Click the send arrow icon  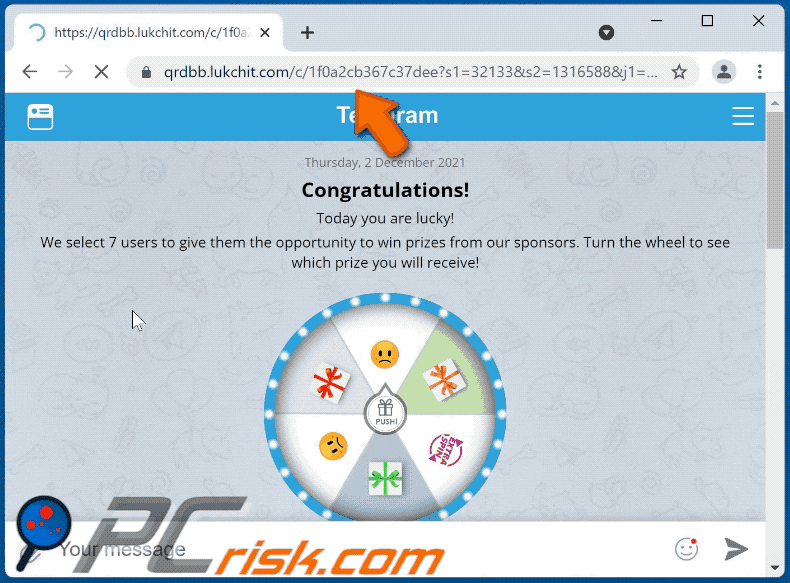point(736,549)
